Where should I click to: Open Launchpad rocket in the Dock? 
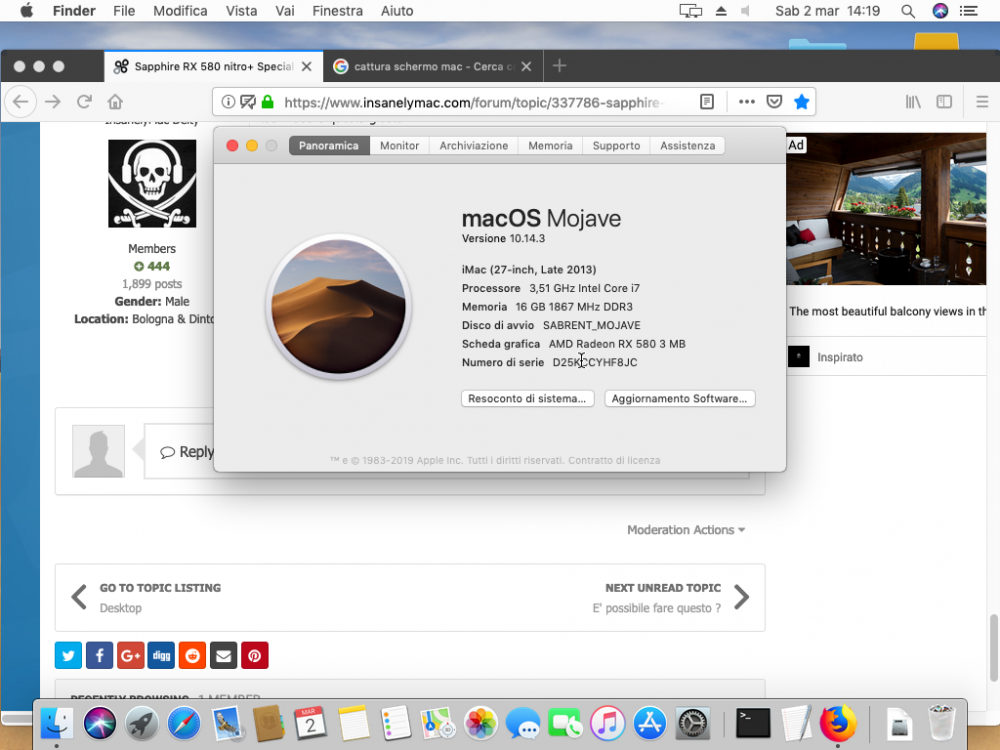142,724
